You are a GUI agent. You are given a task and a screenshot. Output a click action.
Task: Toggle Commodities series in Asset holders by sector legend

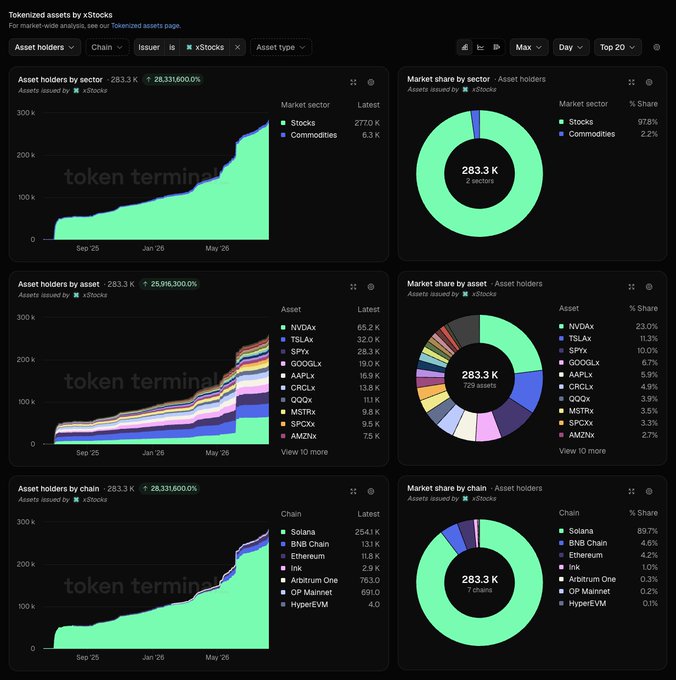pos(330,135)
